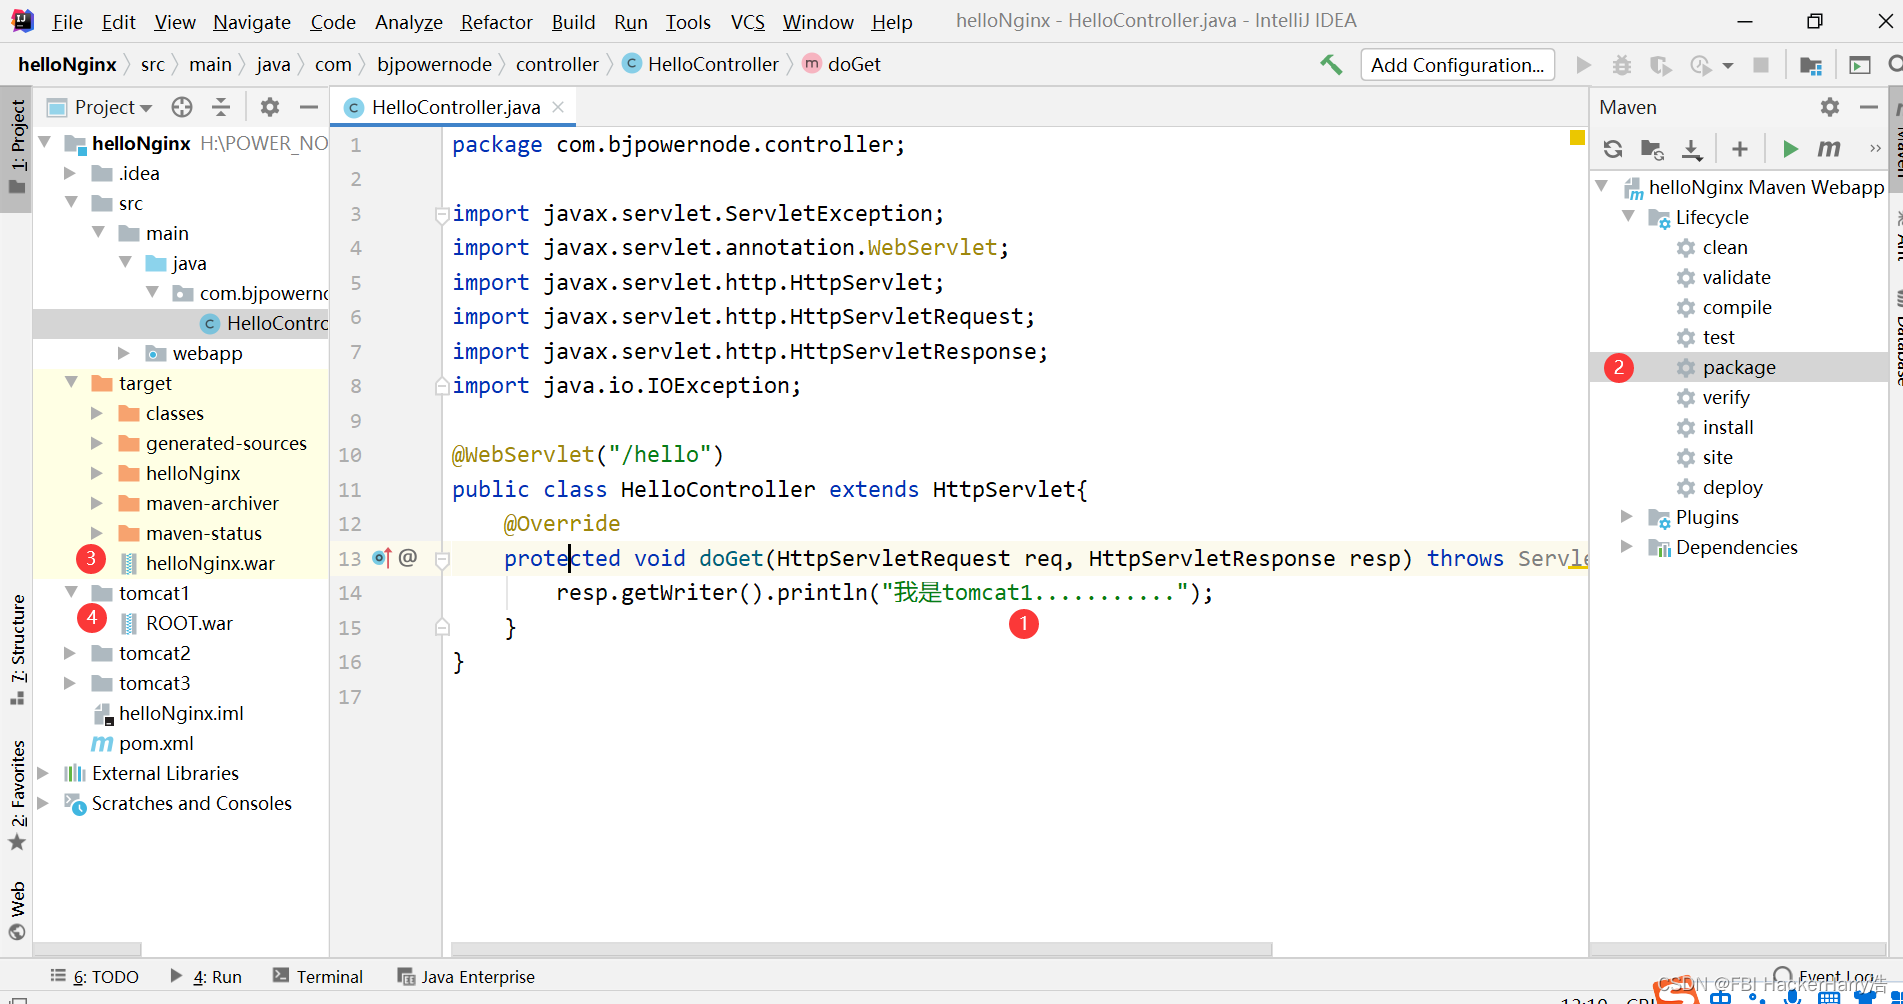Viewport: 1903px width, 1004px height.
Task: Toggle the Java Enterprise tool window
Action: tap(466, 977)
